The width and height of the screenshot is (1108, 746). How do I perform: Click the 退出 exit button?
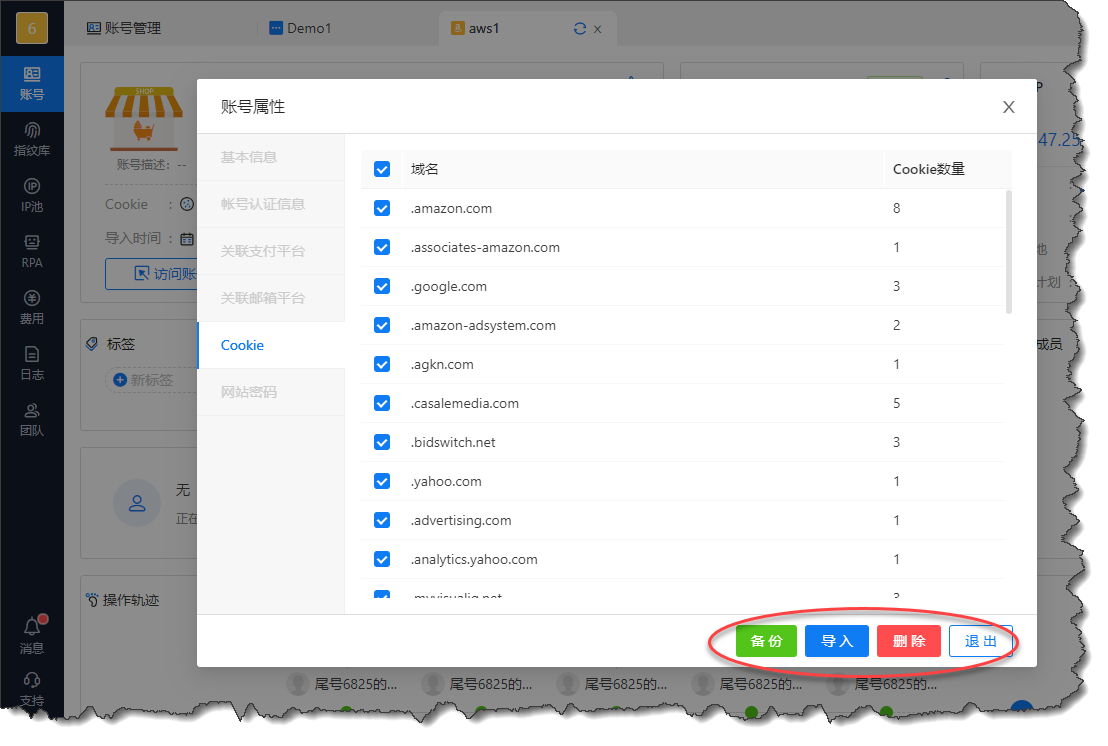pyautogui.click(x=981, y=641)
